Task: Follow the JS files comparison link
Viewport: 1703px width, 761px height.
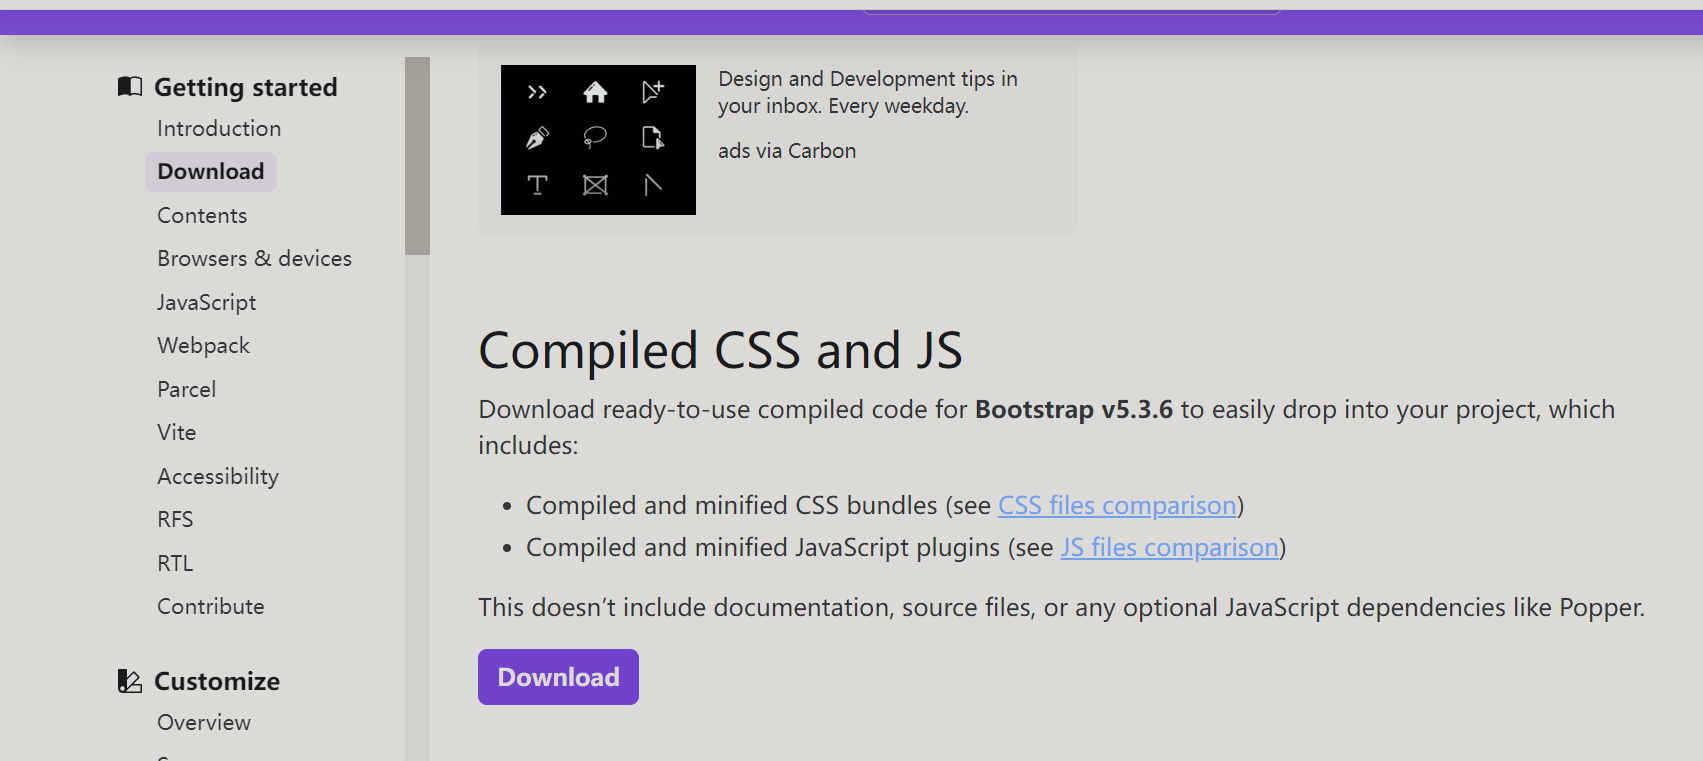Action: tap(1169, 547)
